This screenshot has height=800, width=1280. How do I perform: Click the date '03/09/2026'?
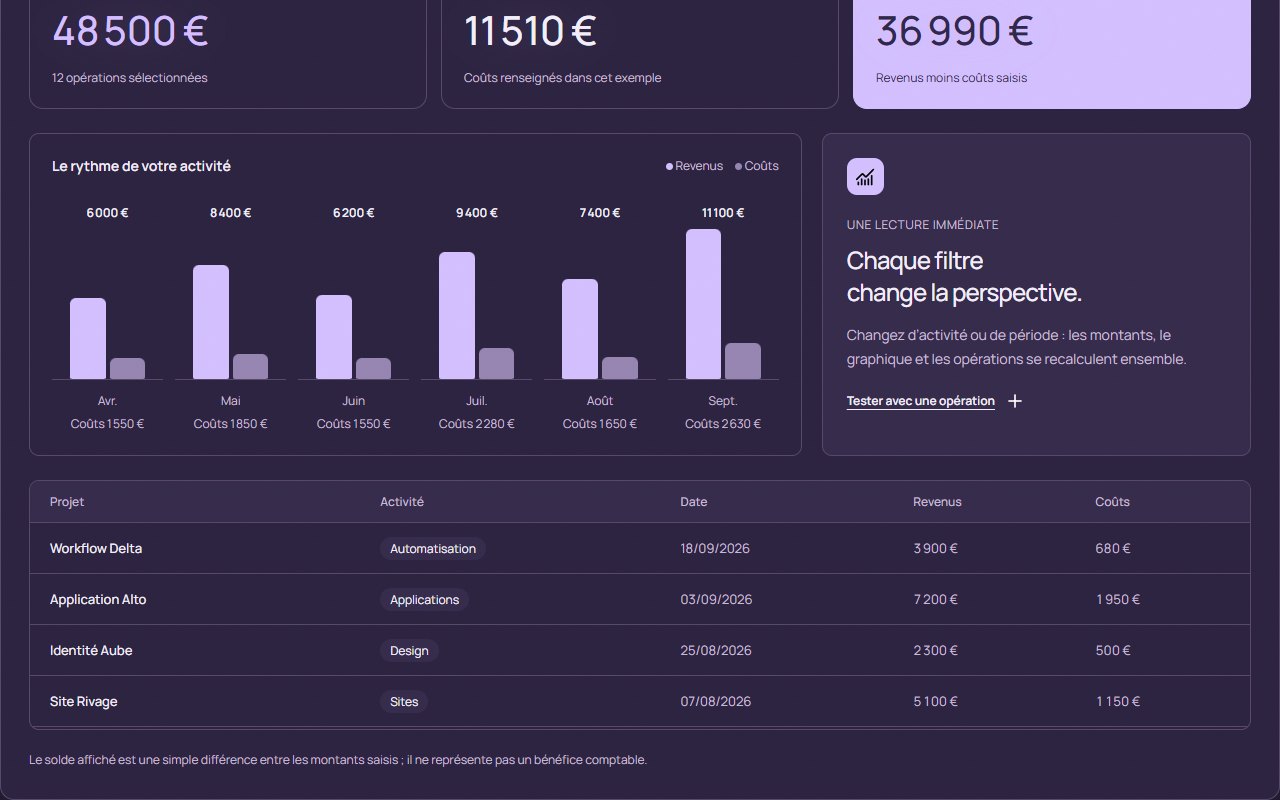(716, 599)
